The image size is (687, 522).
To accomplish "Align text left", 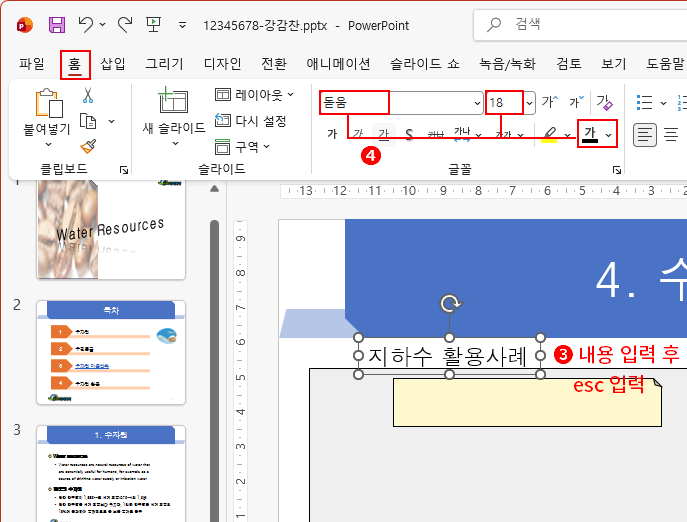I will coord(645,135).
